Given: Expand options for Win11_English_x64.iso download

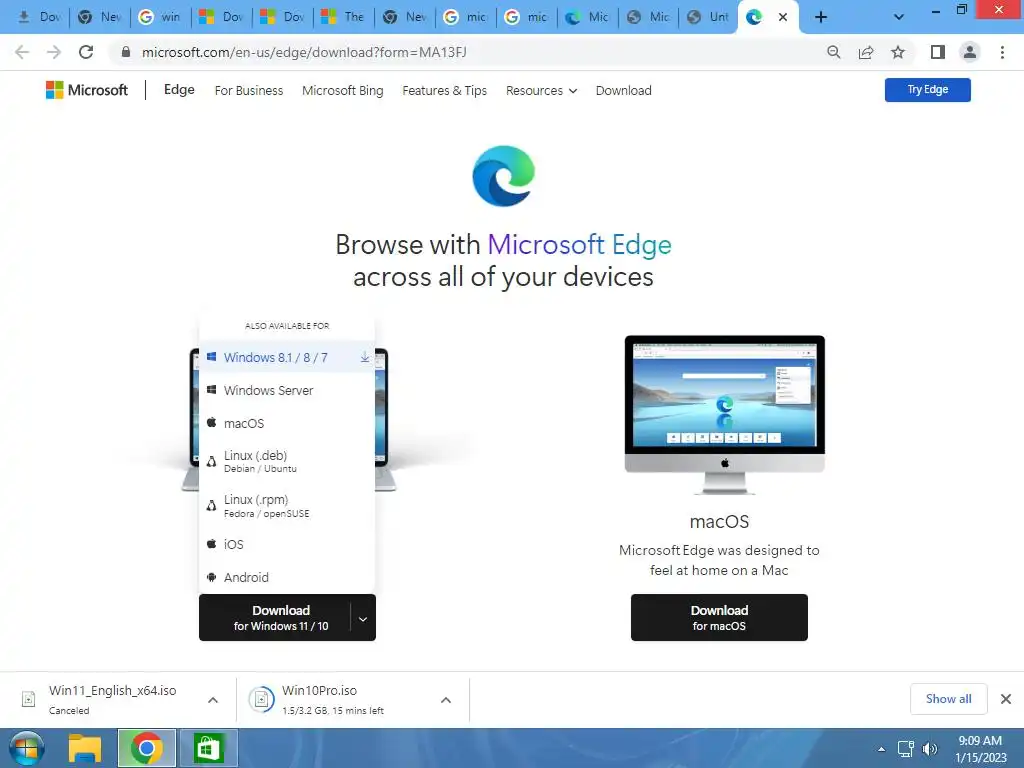Looking at the screenshot, I should click(213, 699).
